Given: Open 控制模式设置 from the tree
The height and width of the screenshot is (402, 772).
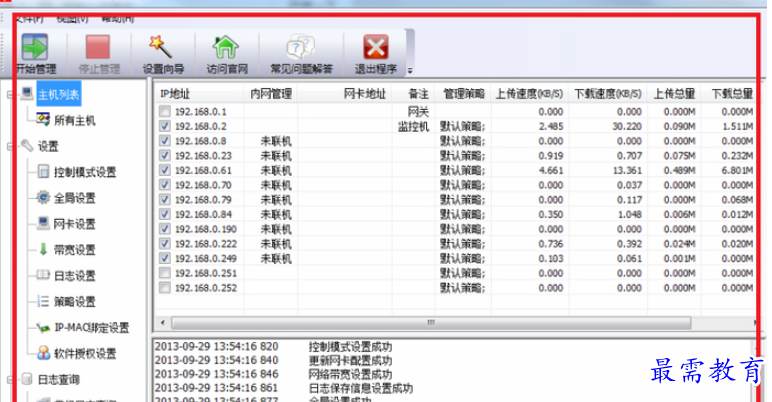Looking at the screenshot, I should tap(85, 172).
